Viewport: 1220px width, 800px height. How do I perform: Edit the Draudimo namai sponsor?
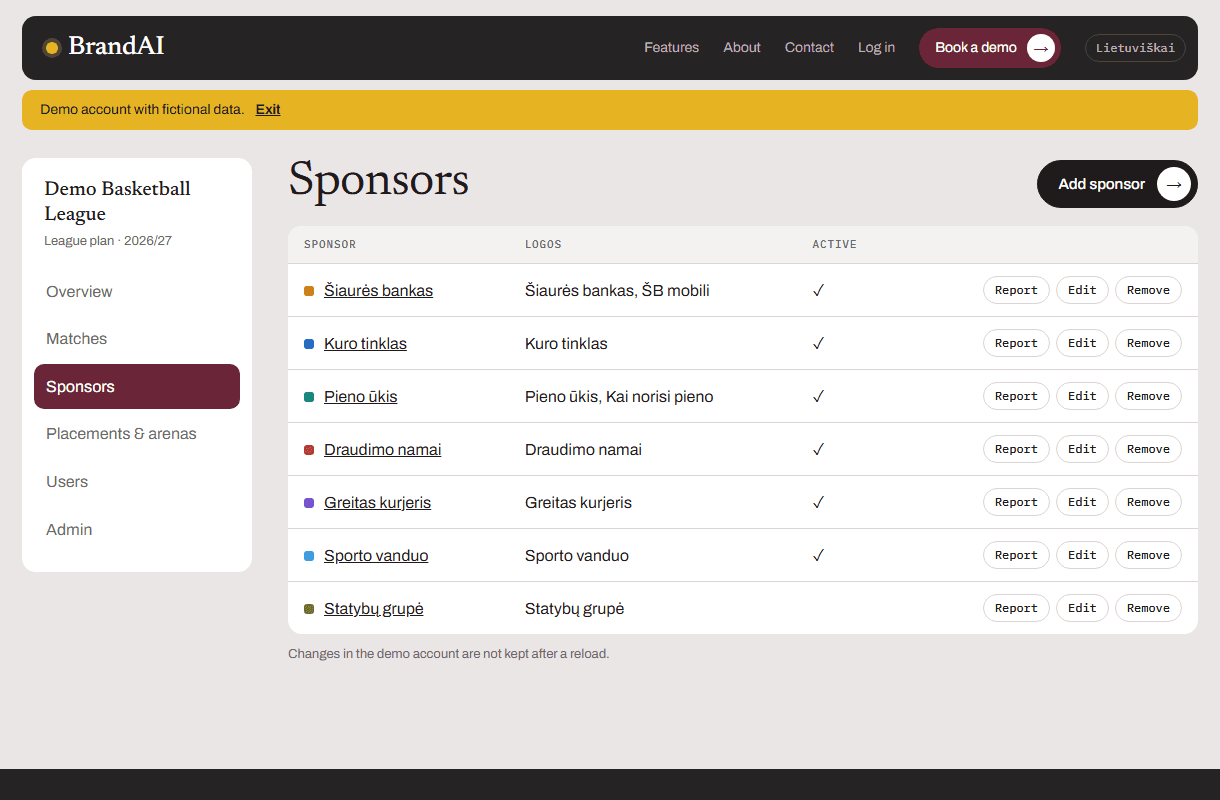point(1082,449)
